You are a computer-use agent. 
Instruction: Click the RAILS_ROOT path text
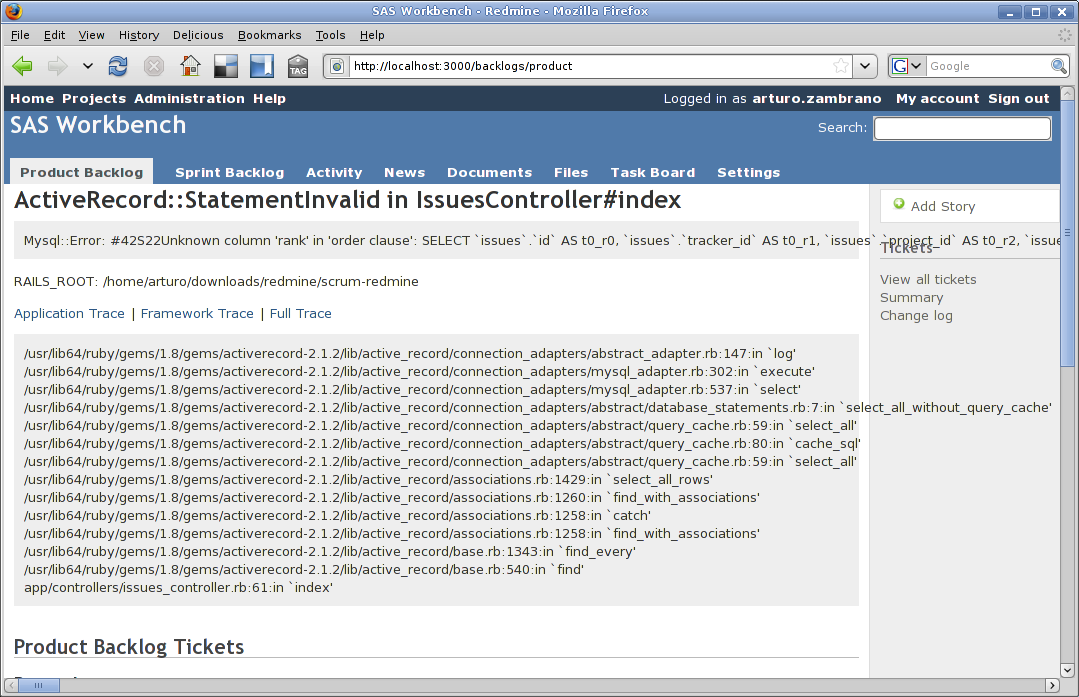[216, 281]
